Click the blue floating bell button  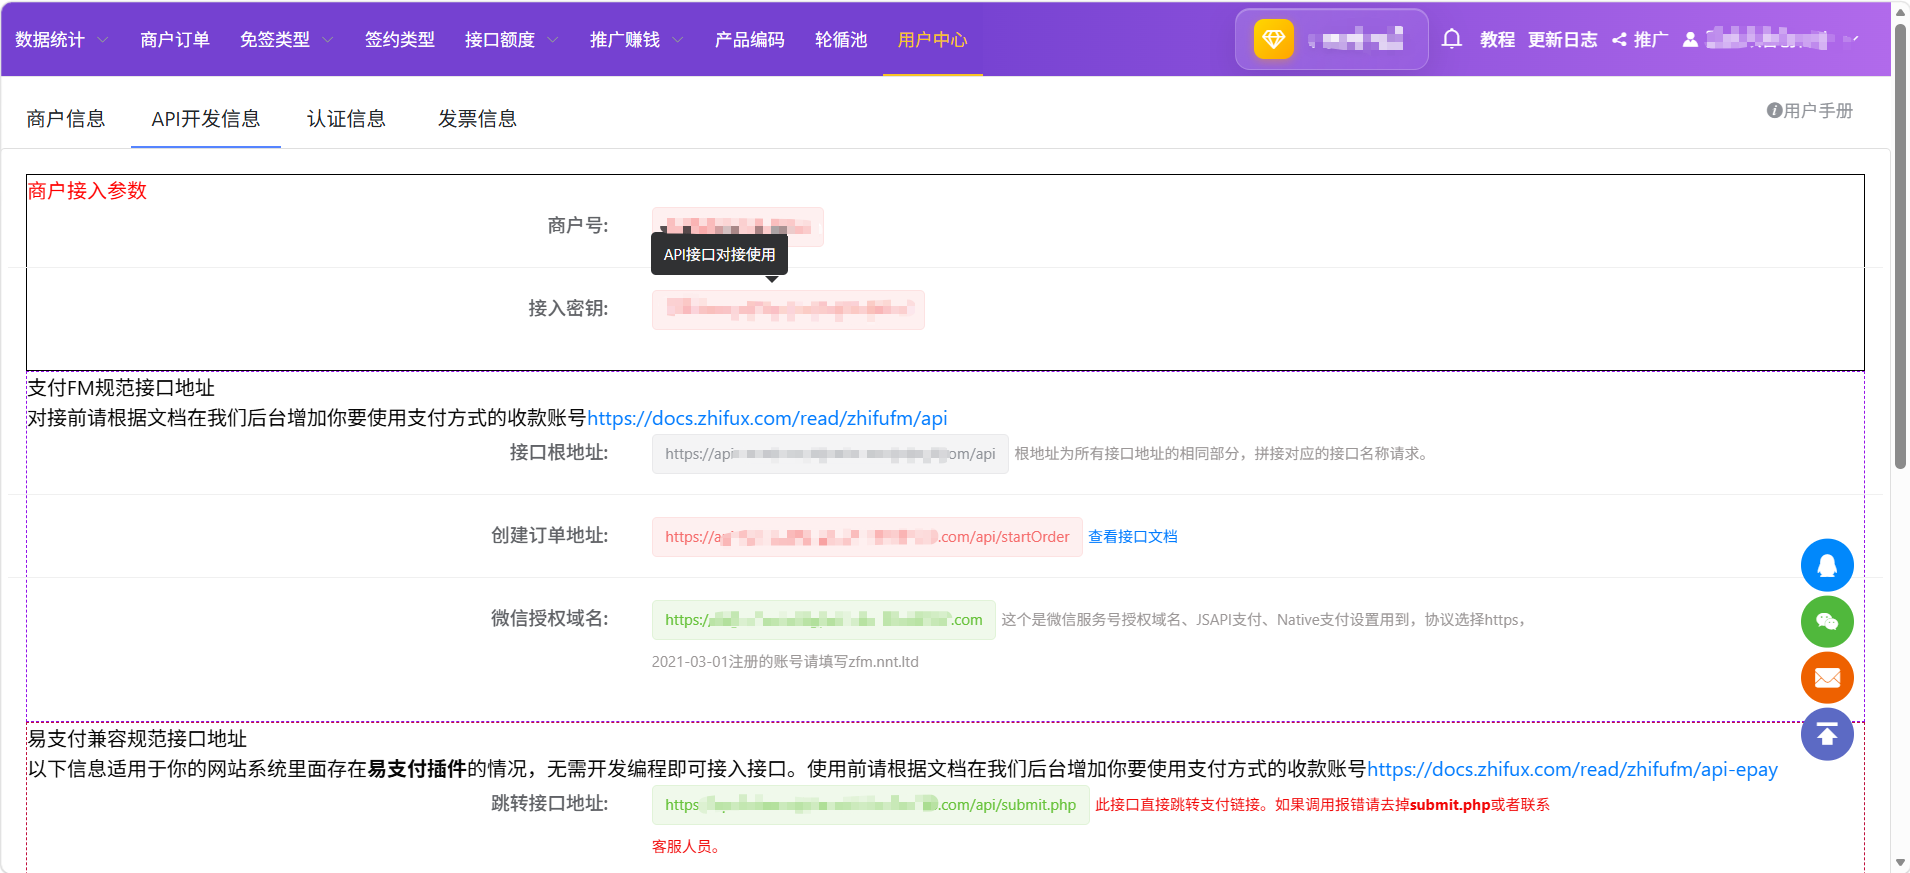[1827, 565]
